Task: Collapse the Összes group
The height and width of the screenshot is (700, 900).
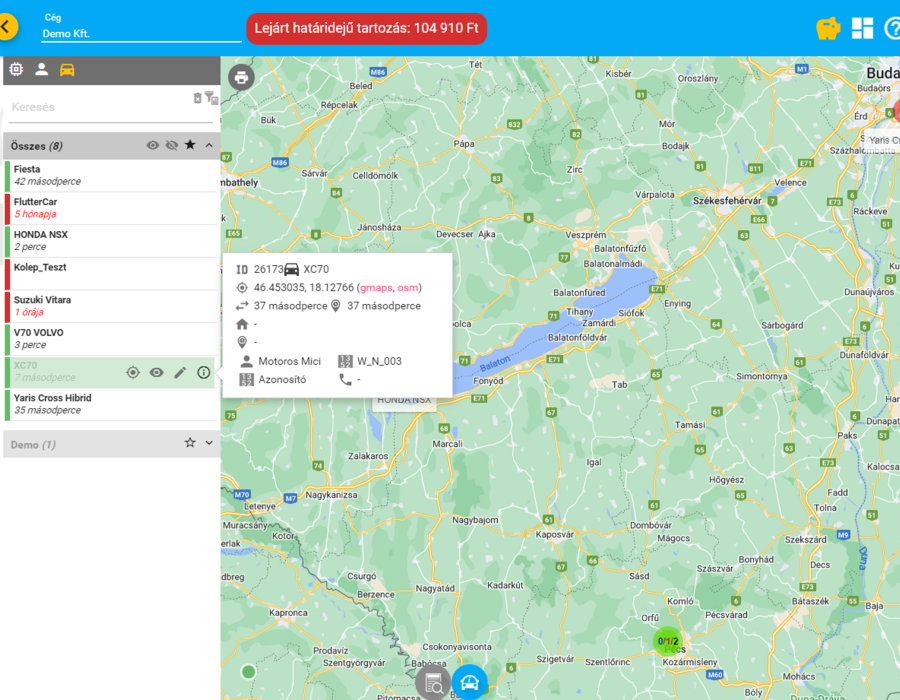Action: coord(209,145)
